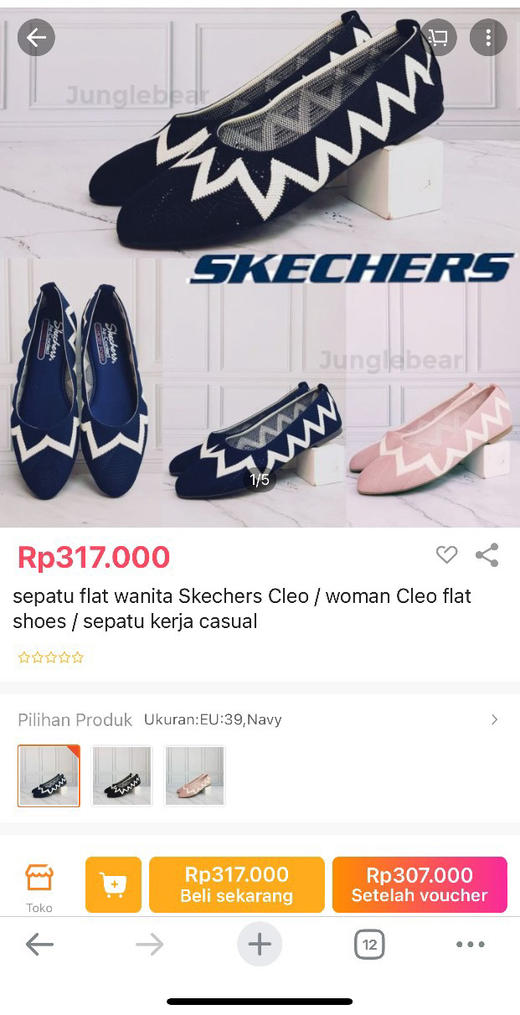Open the Ukuran EU:39, Navy selection

[212, 720]
